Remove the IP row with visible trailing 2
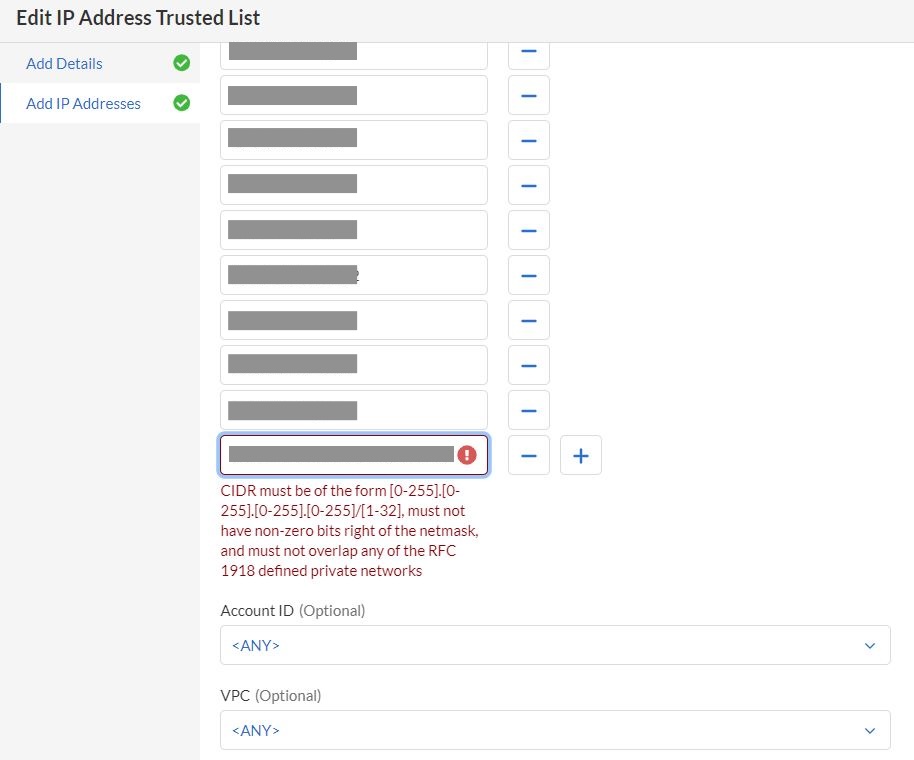 point(529,275)
